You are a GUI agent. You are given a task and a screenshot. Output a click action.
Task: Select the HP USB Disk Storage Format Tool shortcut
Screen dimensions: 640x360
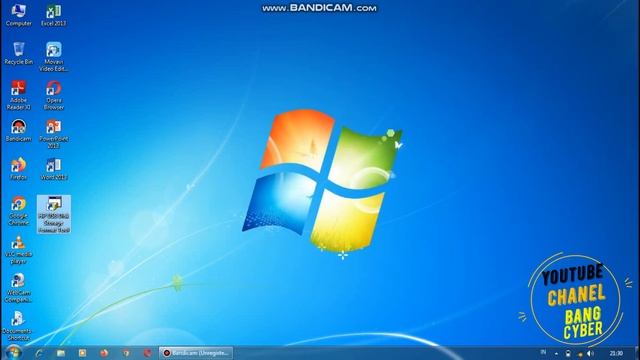[53, 214]
